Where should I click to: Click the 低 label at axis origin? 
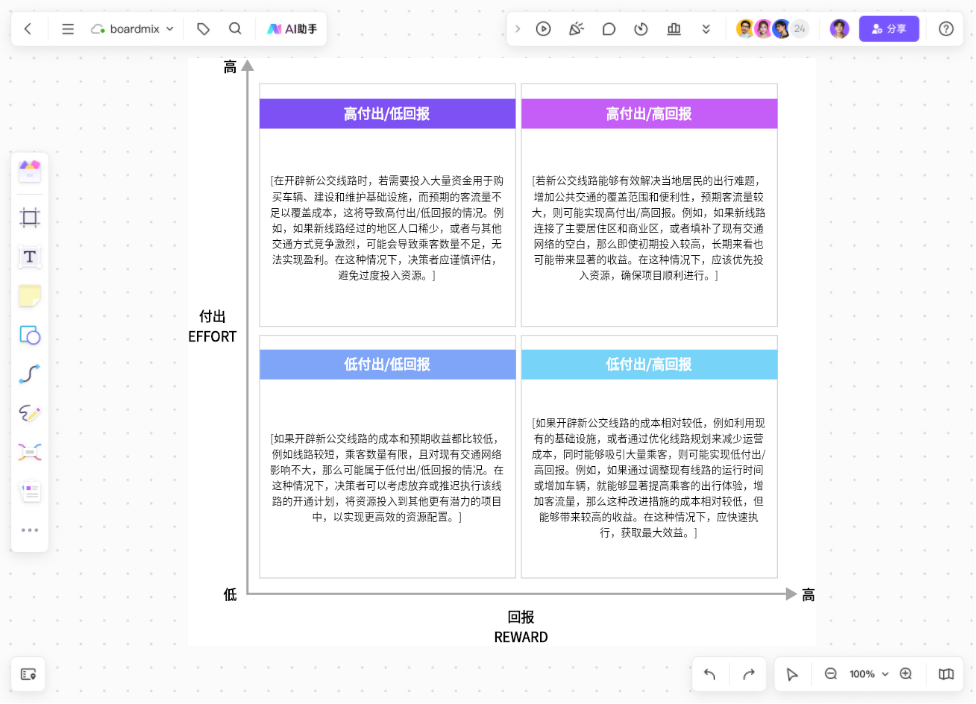pos(230,595)
